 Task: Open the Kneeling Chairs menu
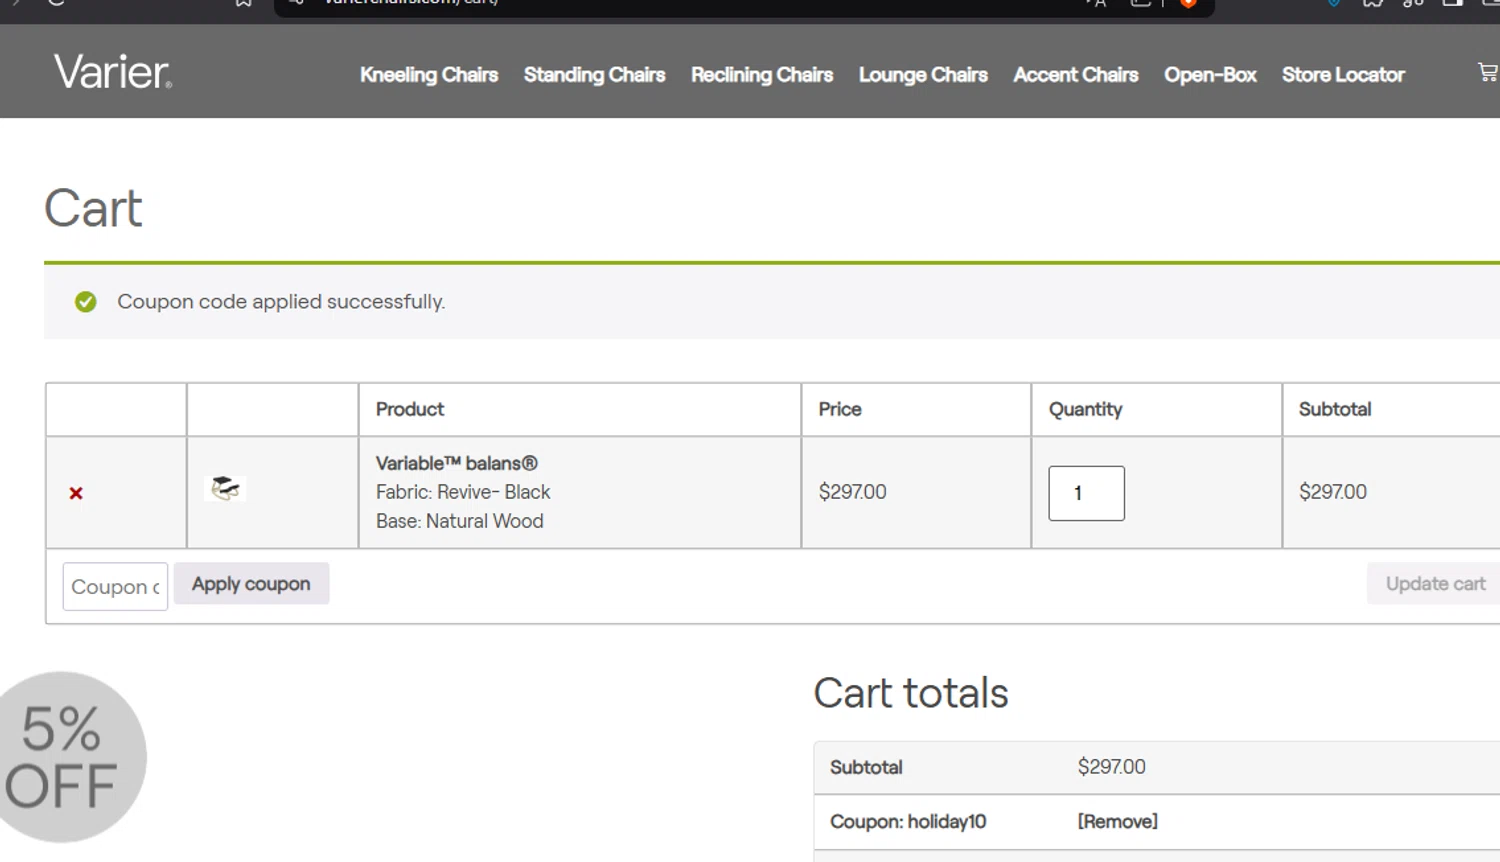pyautogui.click(x=429, y=75)
